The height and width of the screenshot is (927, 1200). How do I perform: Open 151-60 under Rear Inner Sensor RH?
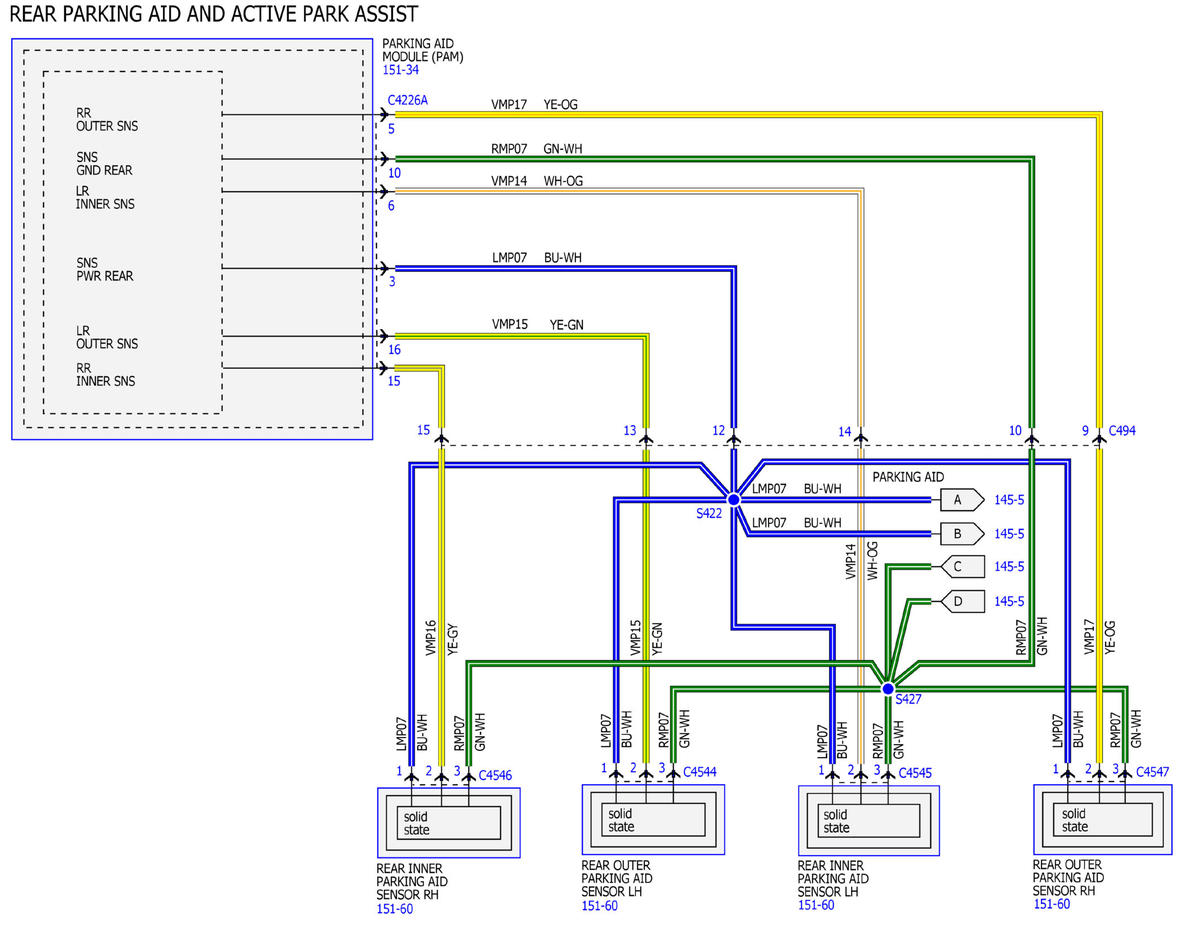[x=394, y=908]
